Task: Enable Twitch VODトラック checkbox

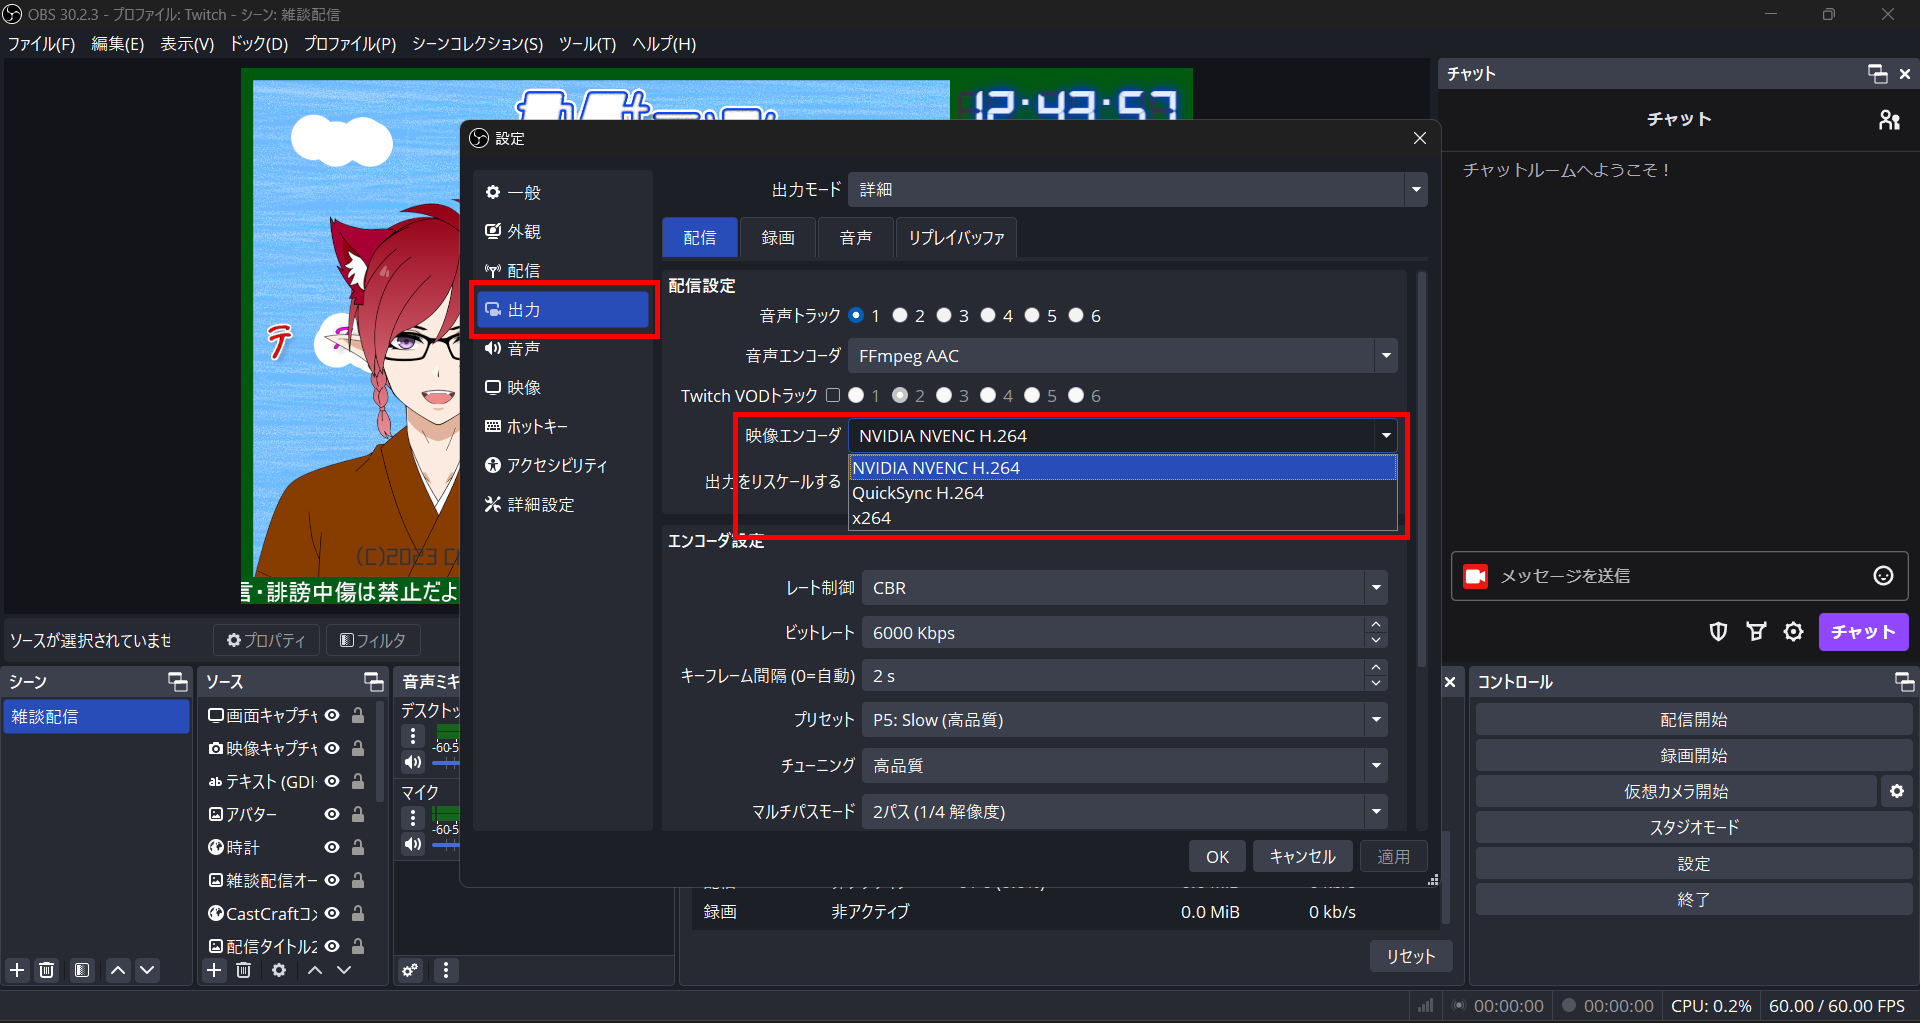Action: point(832,395)
